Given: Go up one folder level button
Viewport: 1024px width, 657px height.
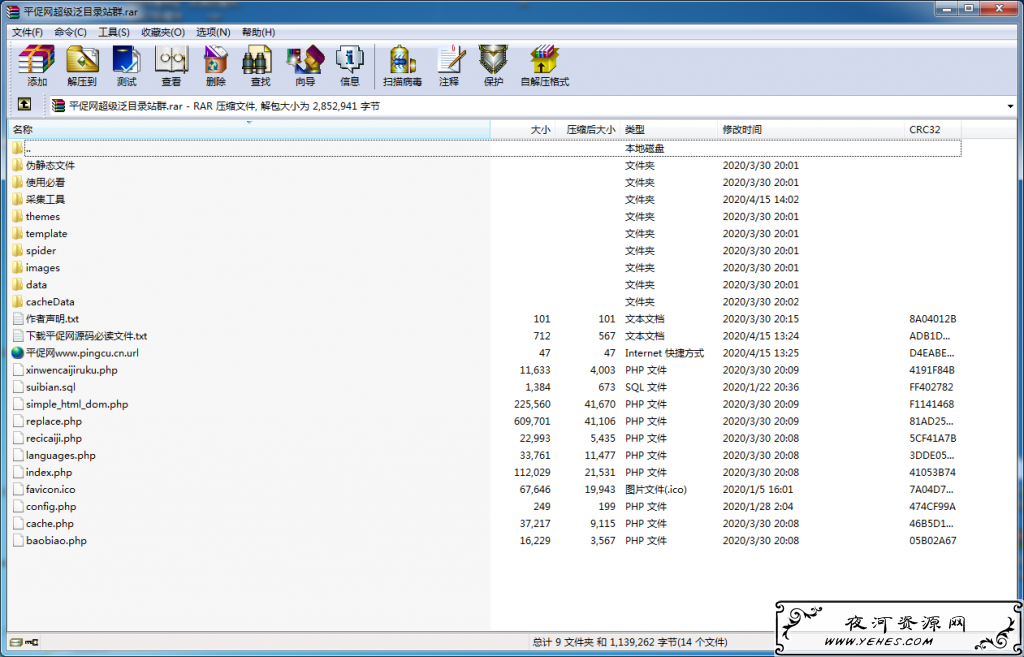Looking at the screenshot, I should tap(24, 104).
